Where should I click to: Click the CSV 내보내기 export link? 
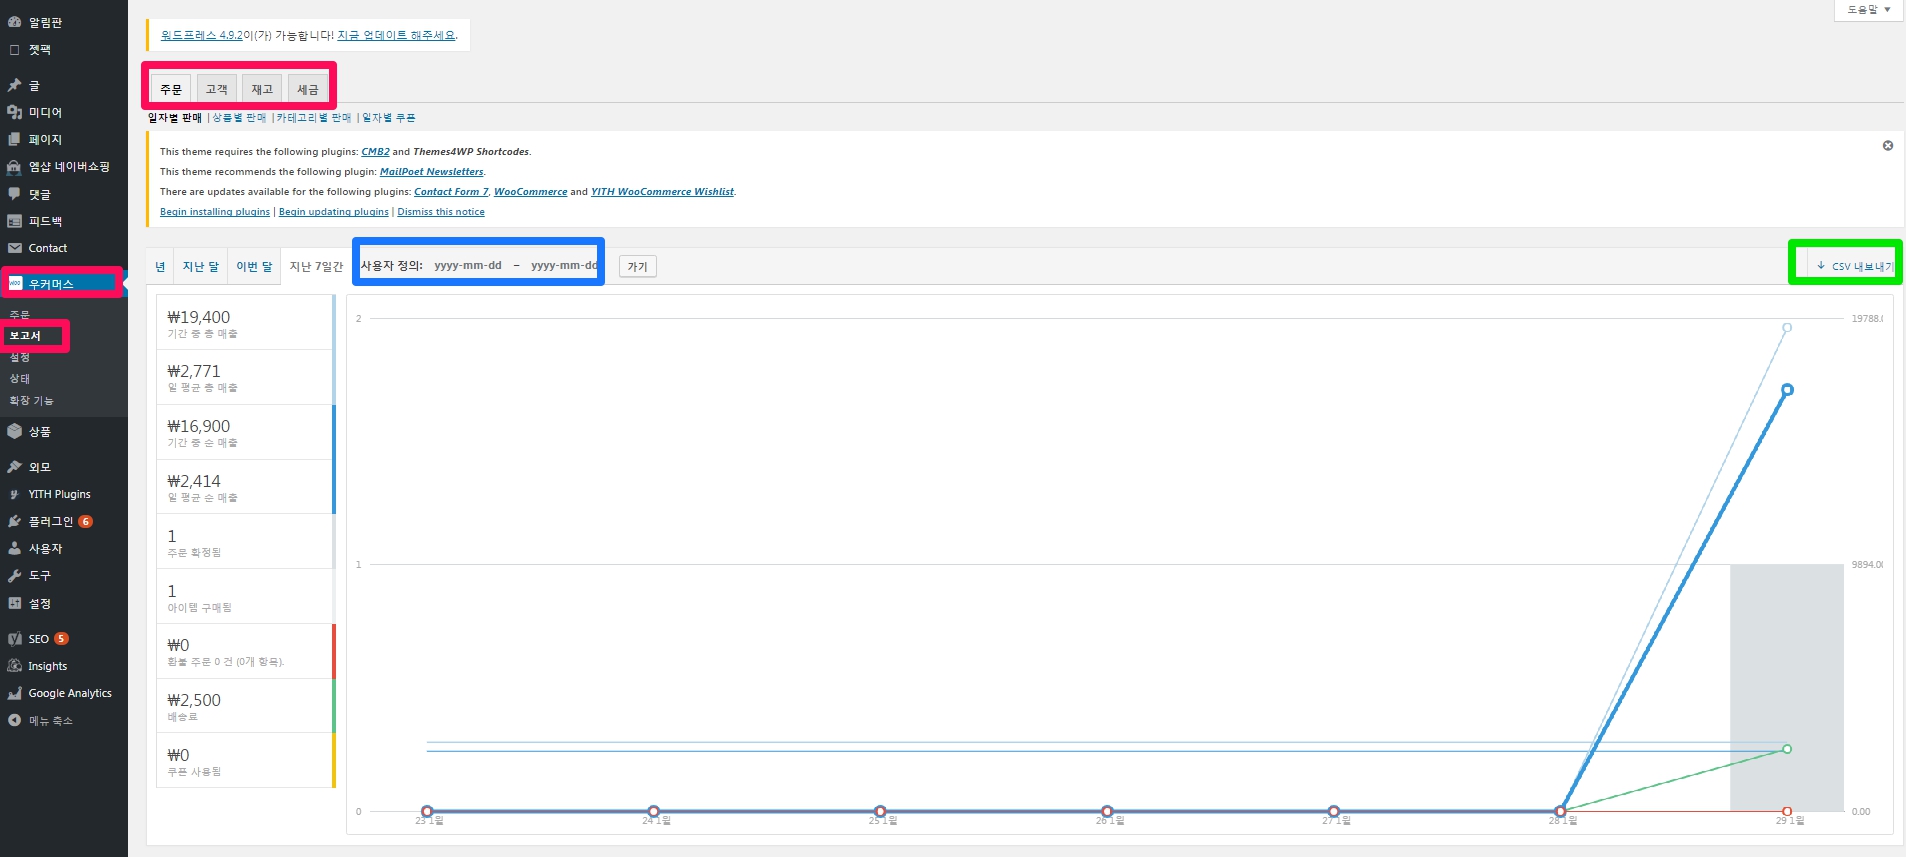click(1853, 266)
